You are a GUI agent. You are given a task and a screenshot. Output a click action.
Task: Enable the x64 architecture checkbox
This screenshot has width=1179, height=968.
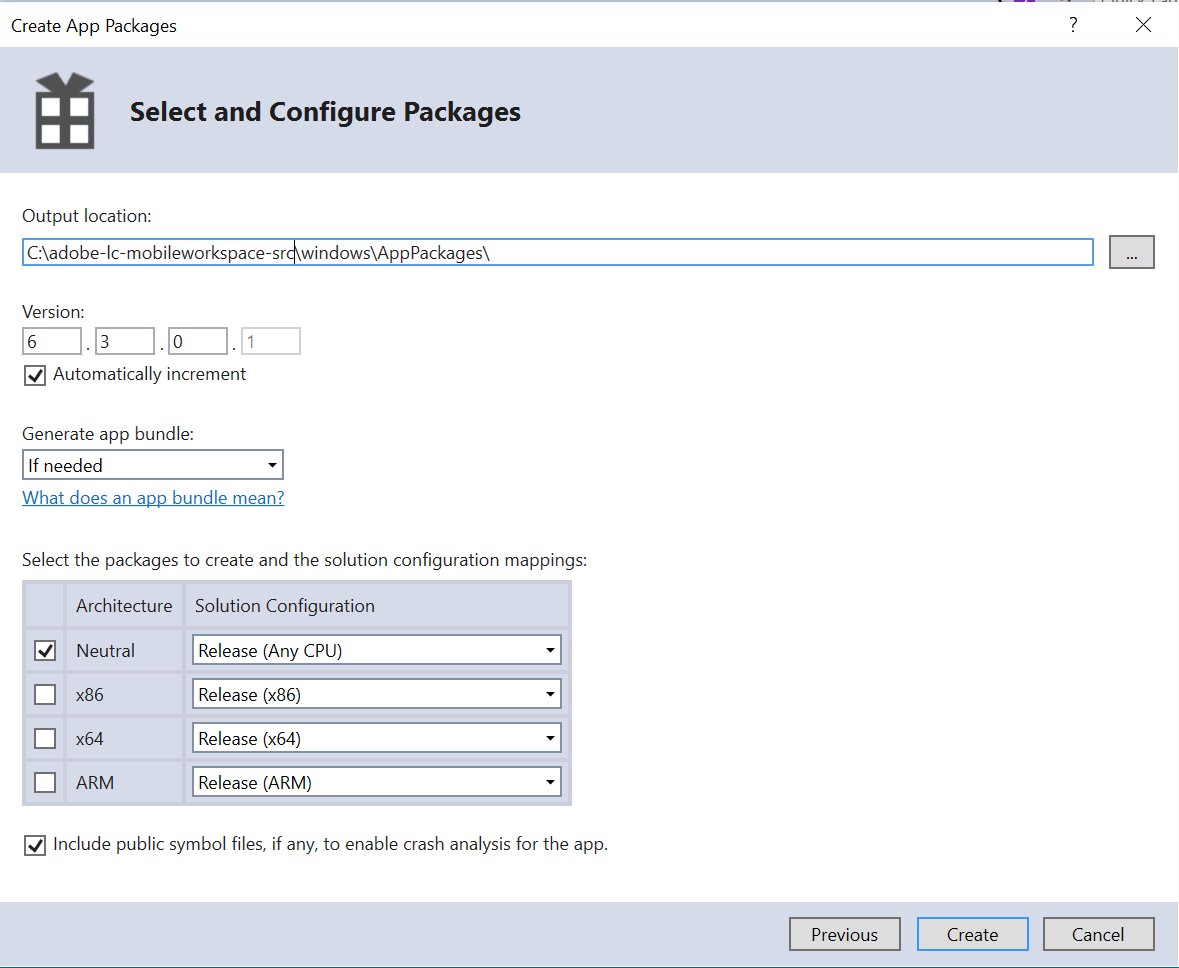(45, 739)
